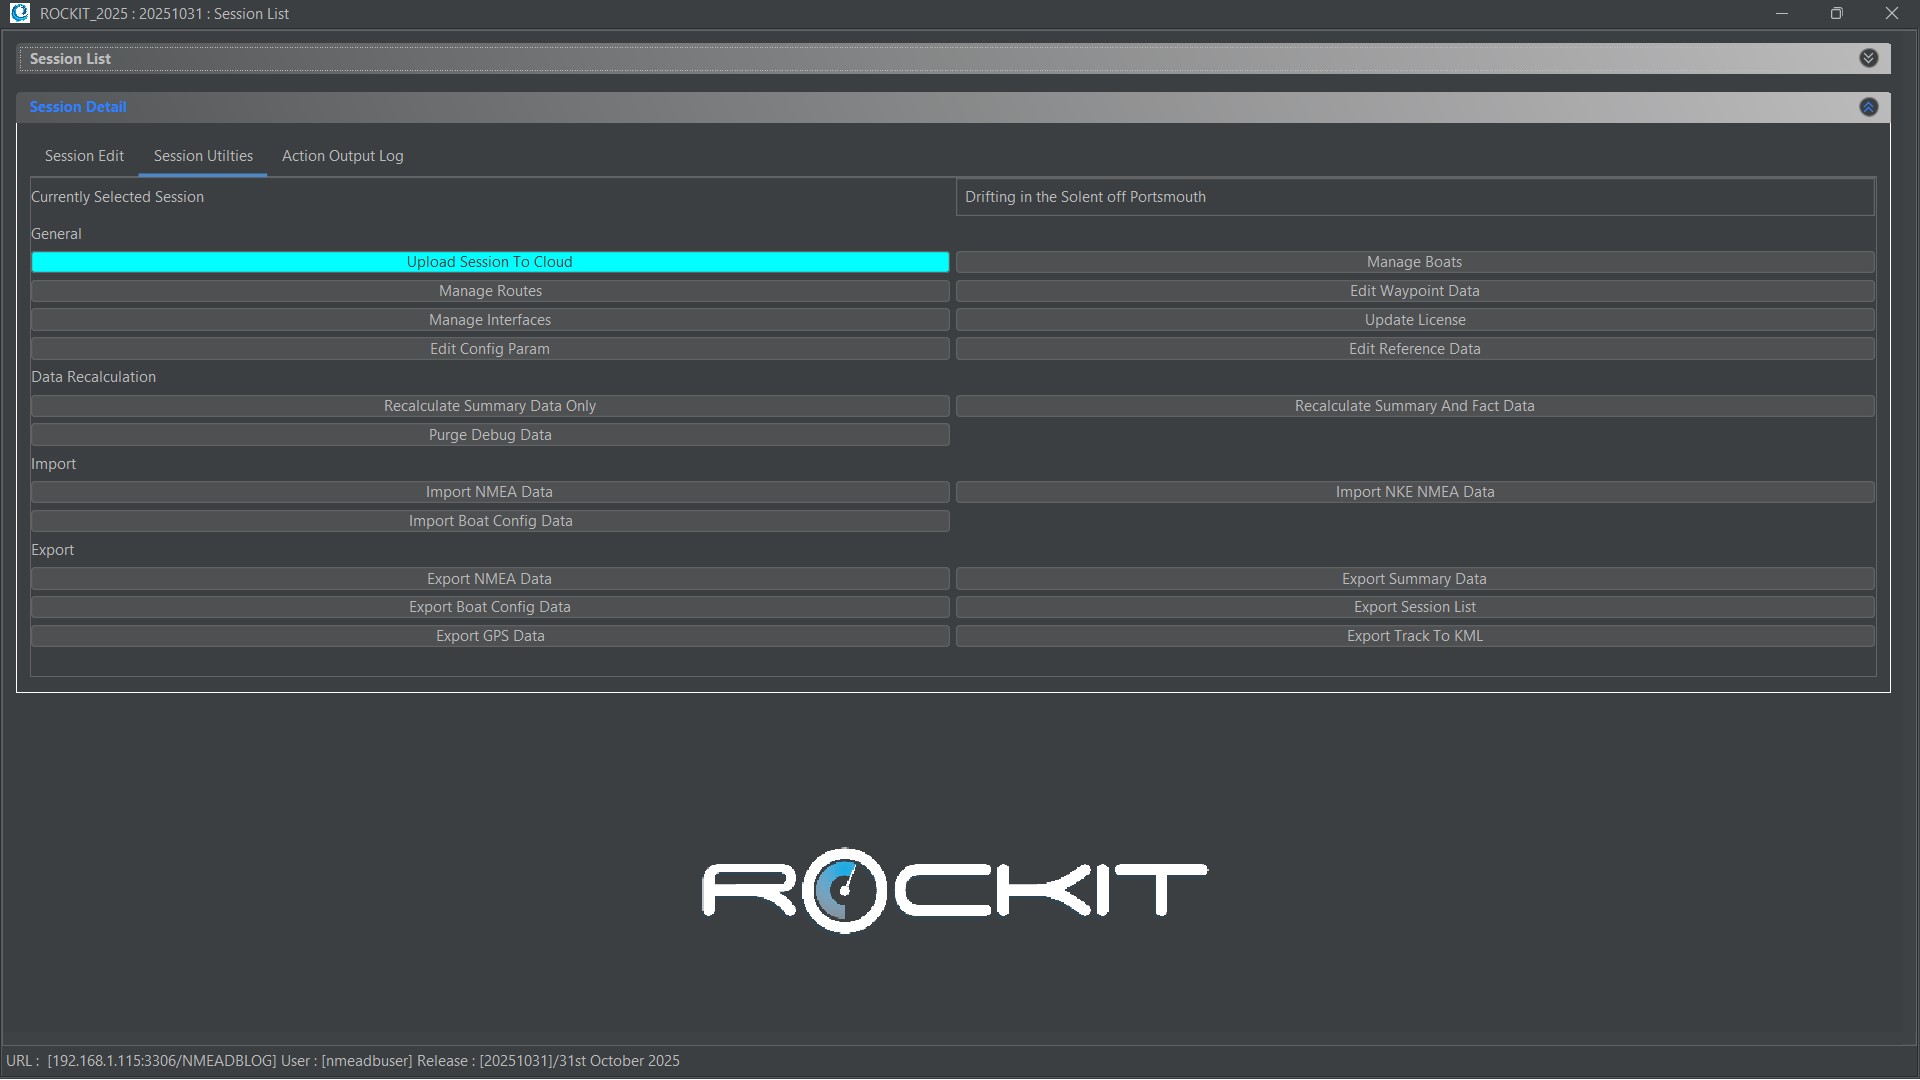Screen dimensions: 1920x1080
Task: Select the Session Utilities tab
Action: [203, 156]
